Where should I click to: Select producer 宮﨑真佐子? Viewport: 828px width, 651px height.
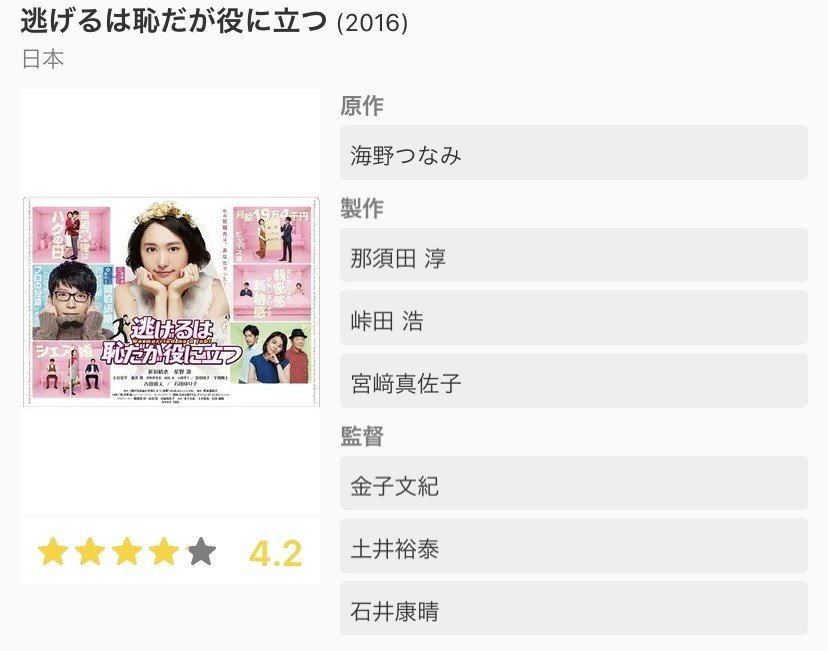pyautogui.click(x=573, y=381)
